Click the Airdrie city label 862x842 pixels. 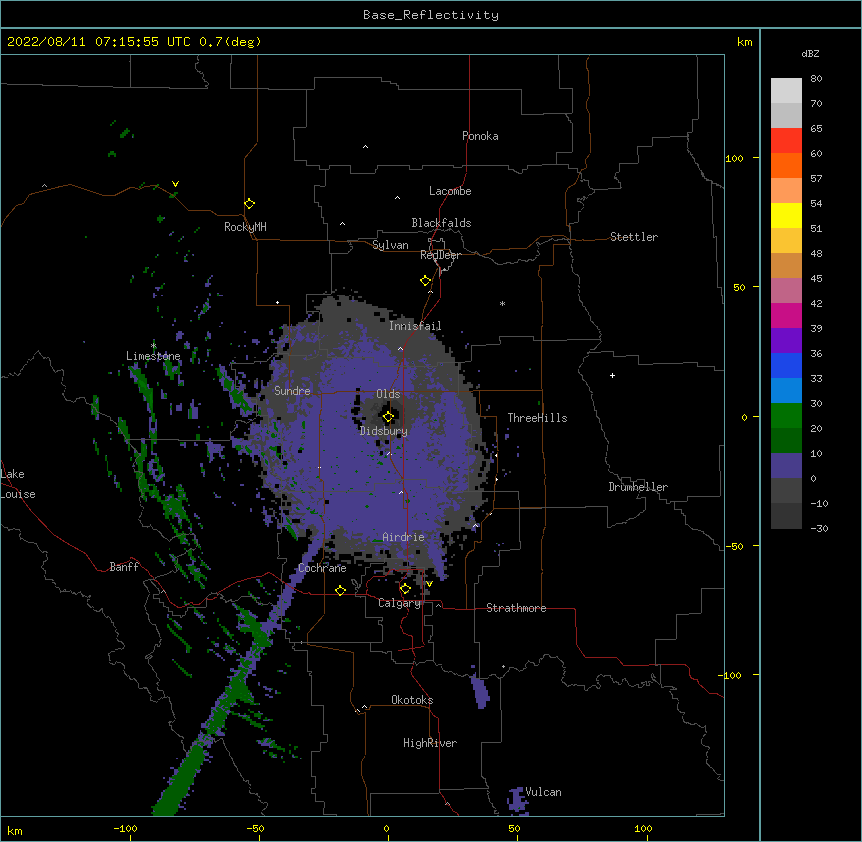404,537
